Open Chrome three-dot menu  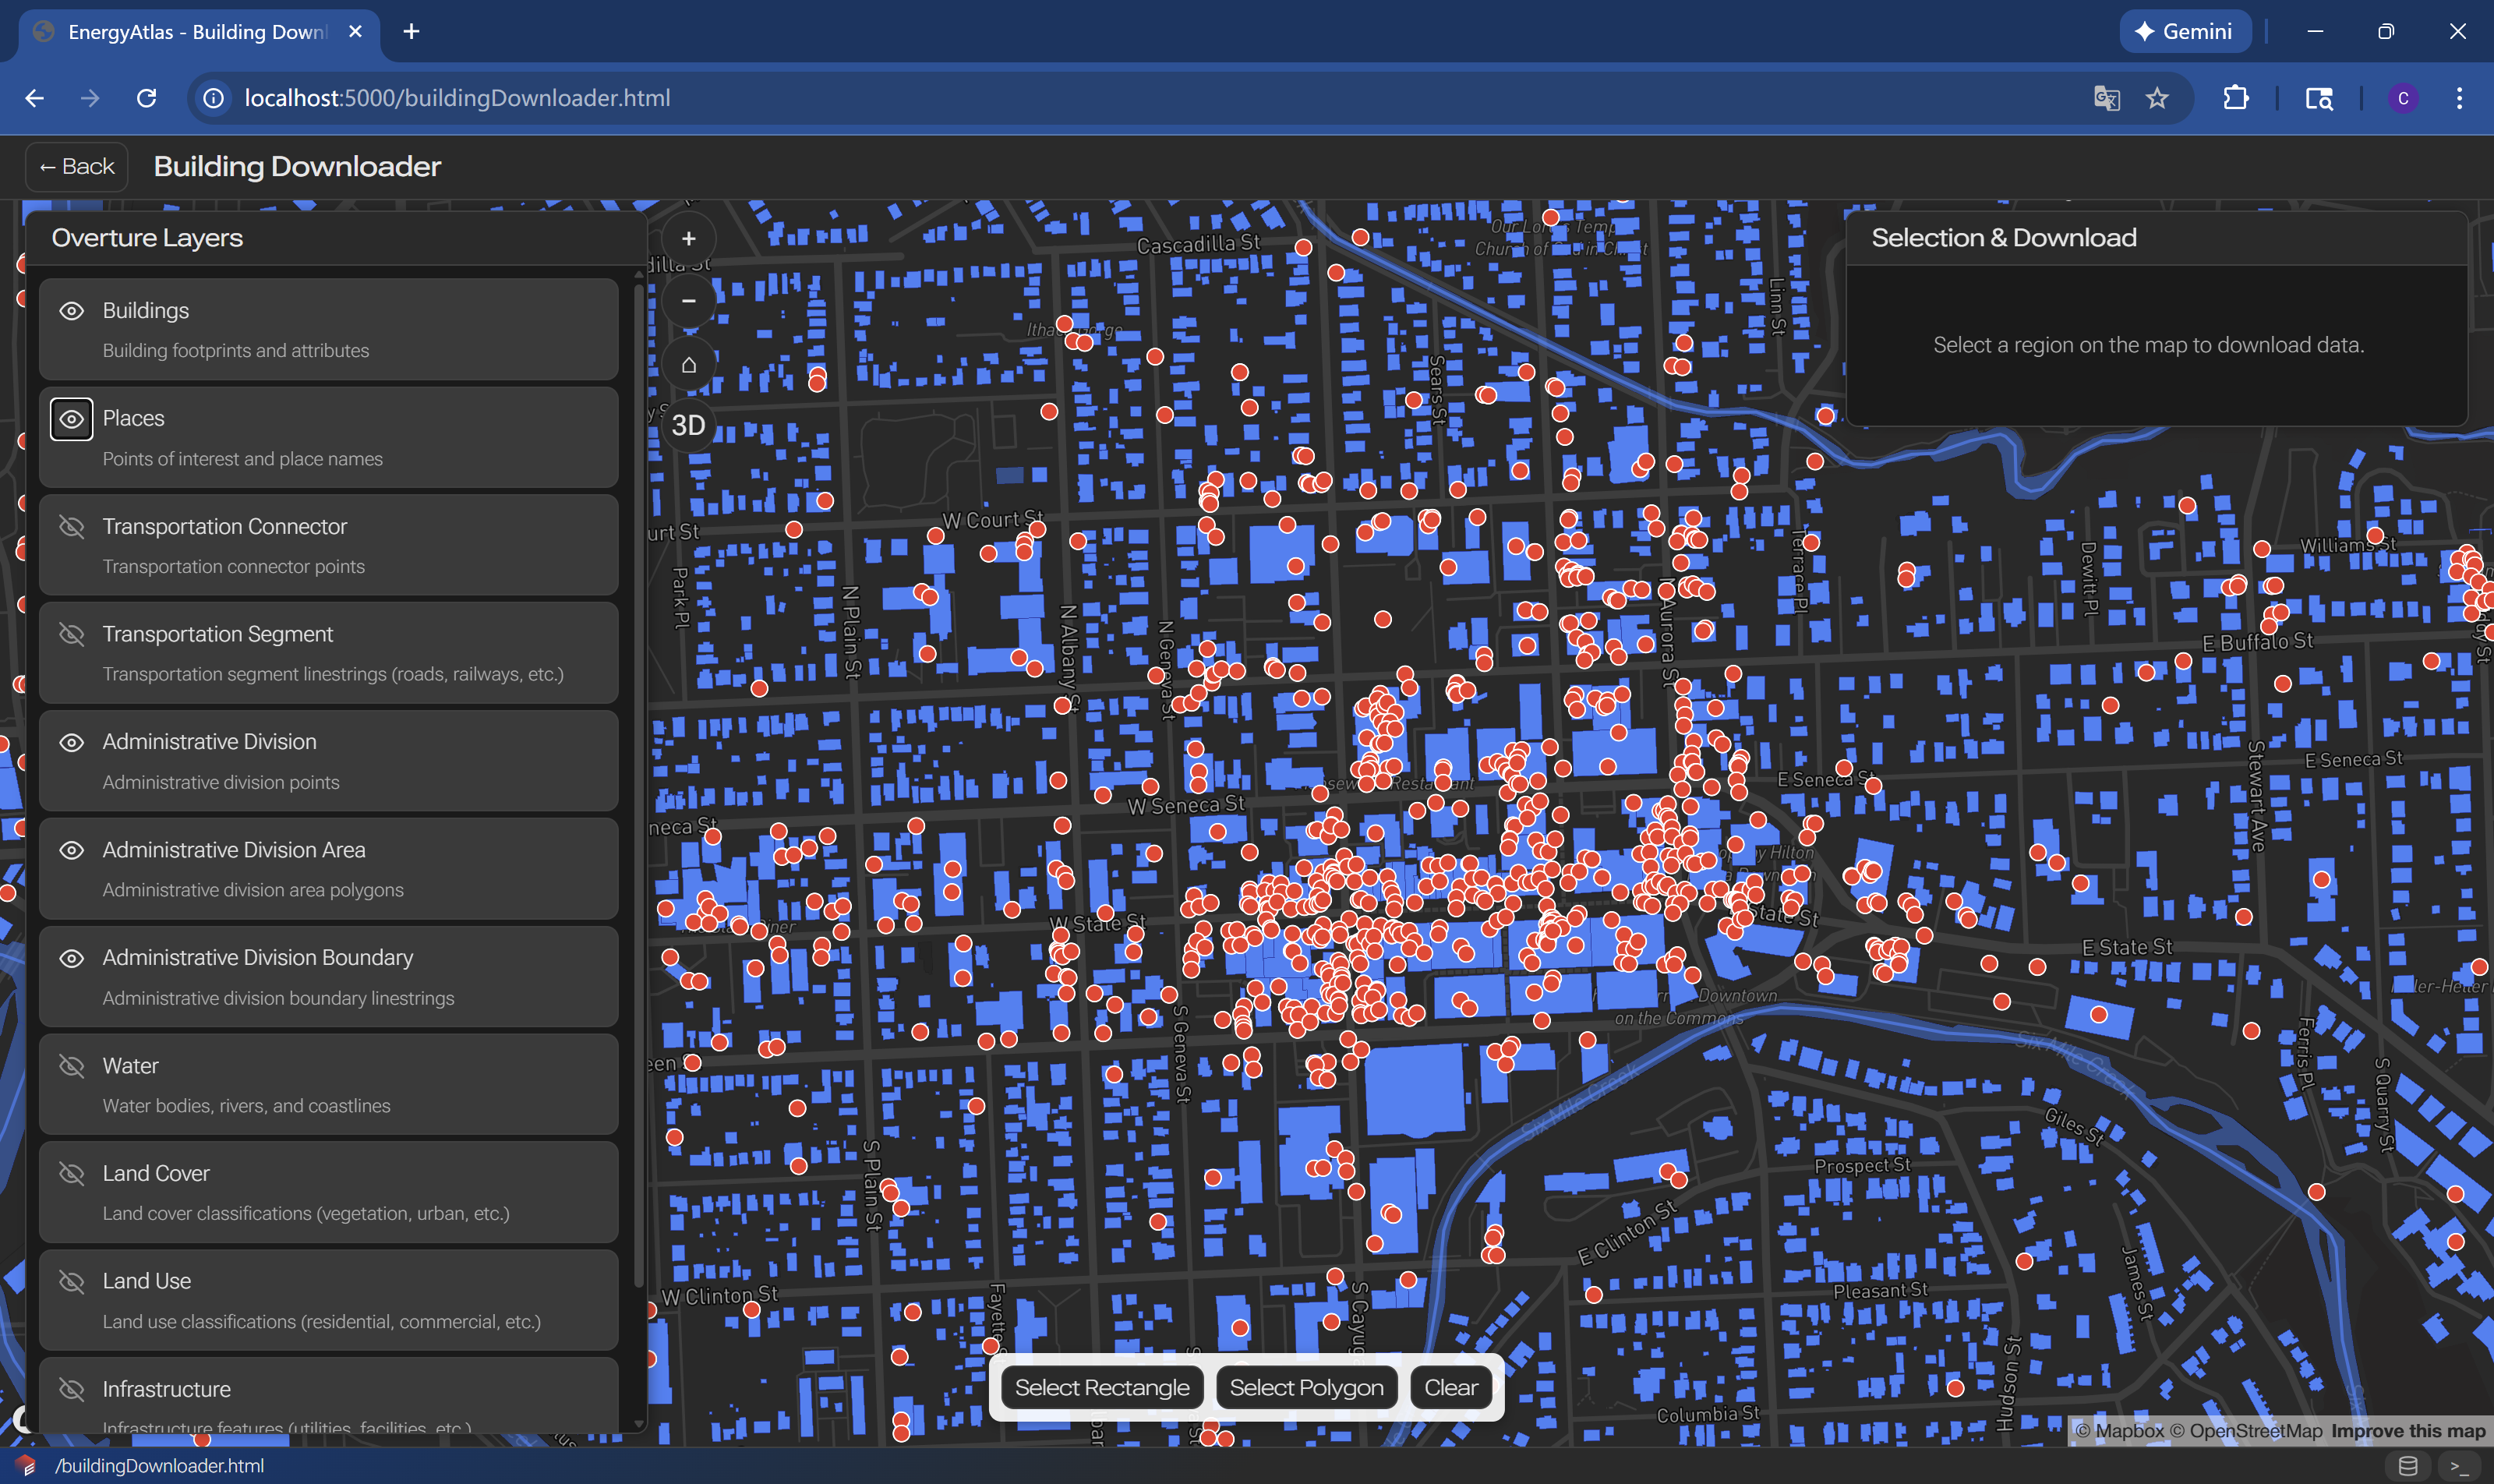2459,98
